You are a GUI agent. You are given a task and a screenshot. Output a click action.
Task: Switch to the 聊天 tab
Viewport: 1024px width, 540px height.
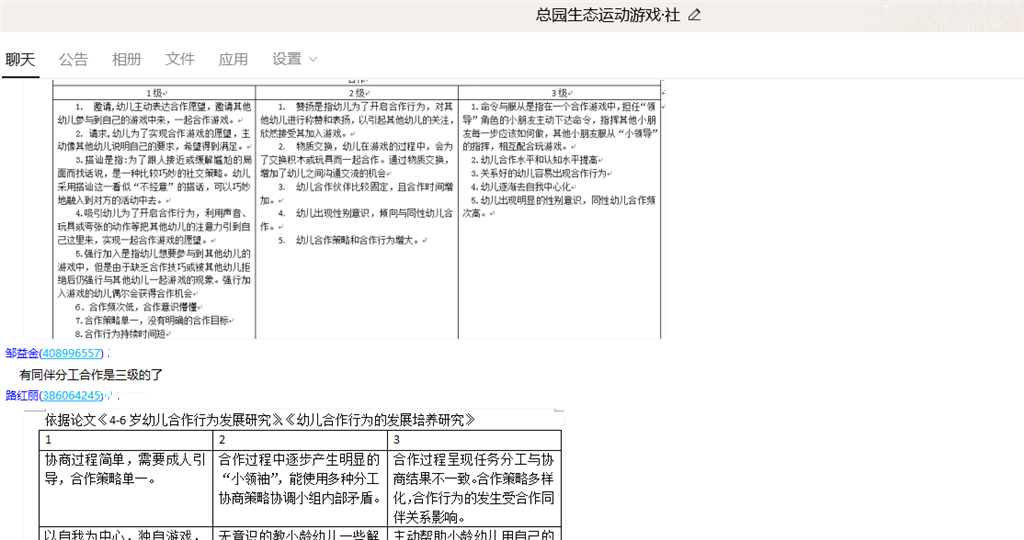click(20, 59)
